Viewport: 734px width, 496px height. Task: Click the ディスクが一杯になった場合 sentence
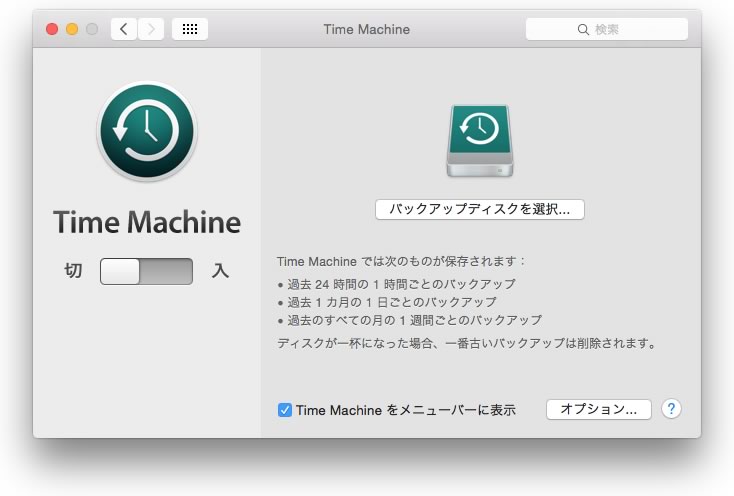[467, 343]
